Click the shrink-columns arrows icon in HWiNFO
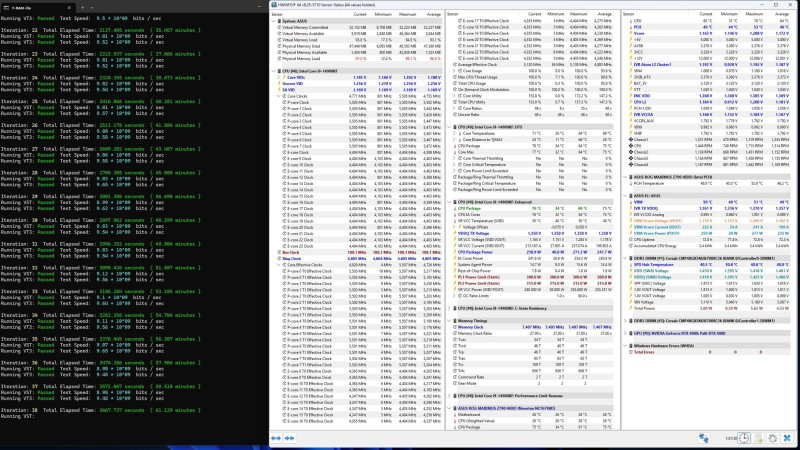 (x=290, y=438)
